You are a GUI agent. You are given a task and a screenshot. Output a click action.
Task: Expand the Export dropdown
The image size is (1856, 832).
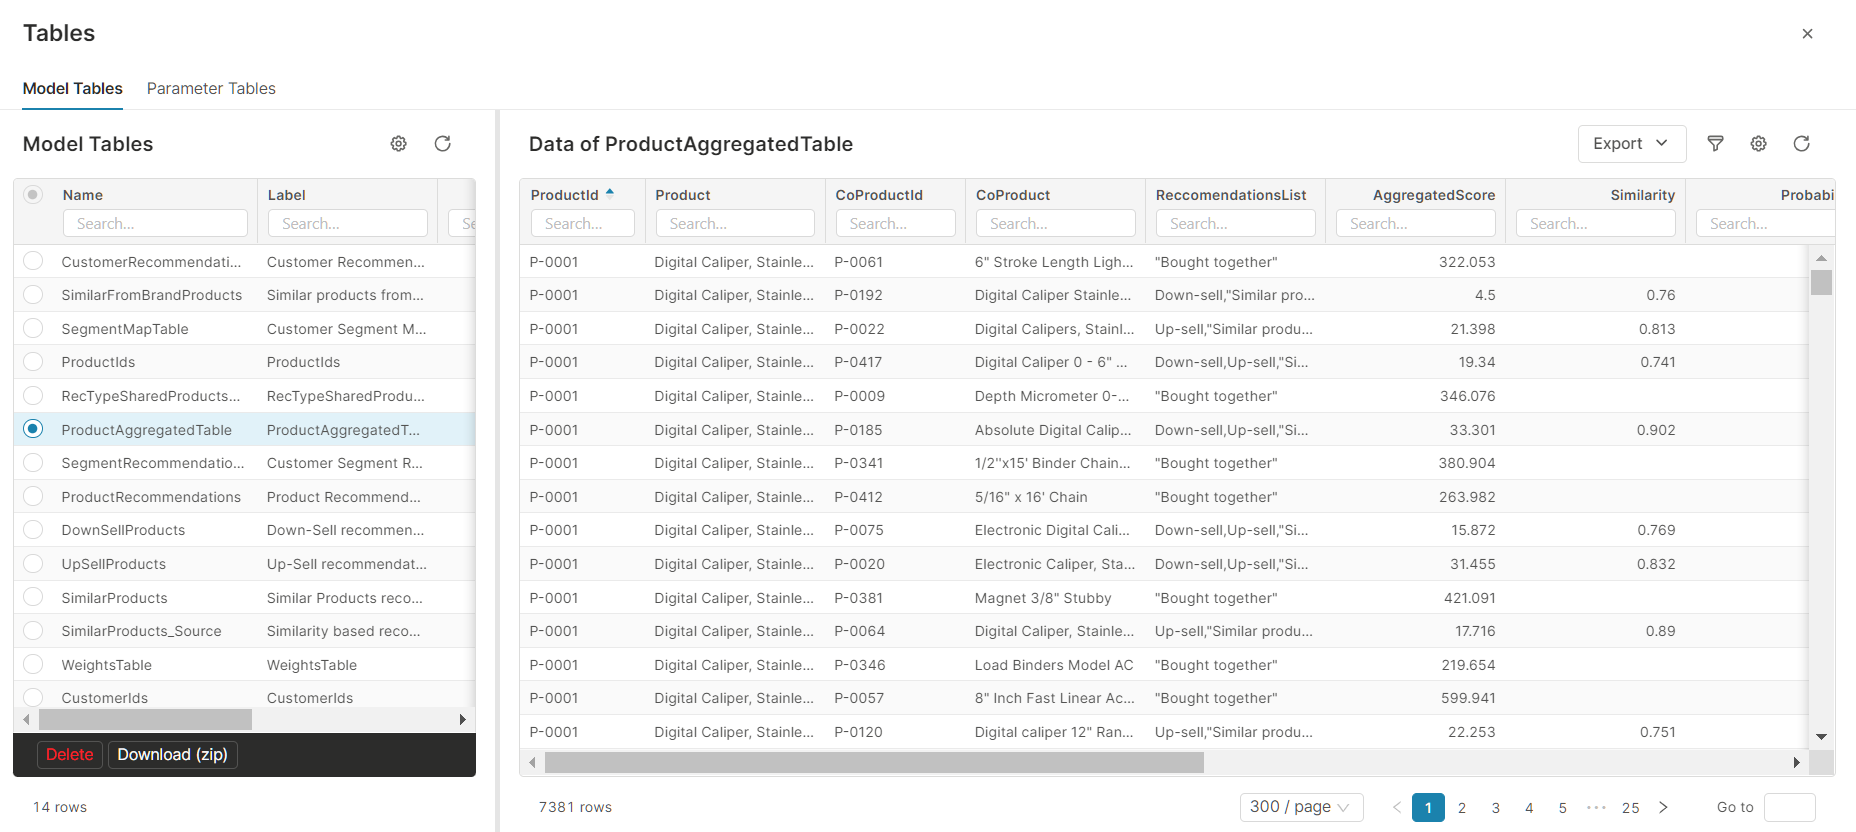(1631, 144)
